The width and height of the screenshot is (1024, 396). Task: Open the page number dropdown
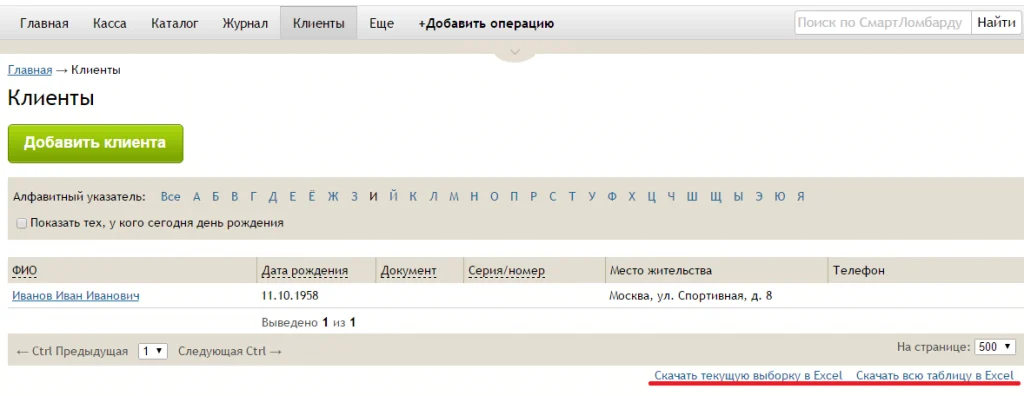tap(153, 351)
